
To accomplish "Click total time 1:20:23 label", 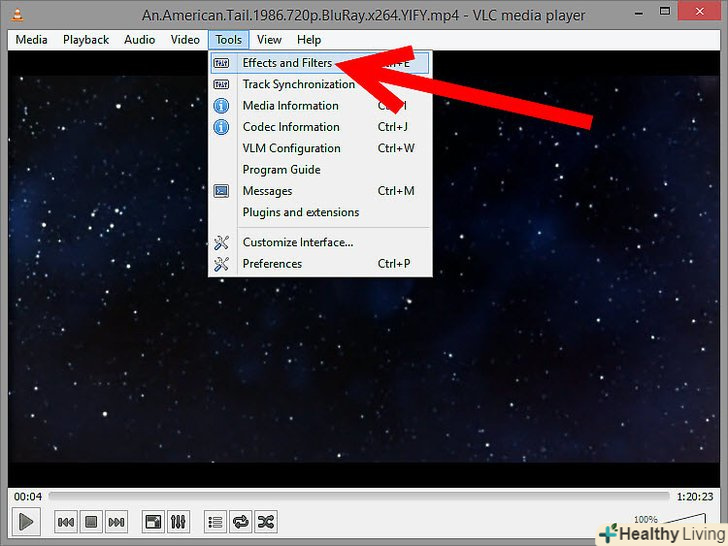I will 695,497.
